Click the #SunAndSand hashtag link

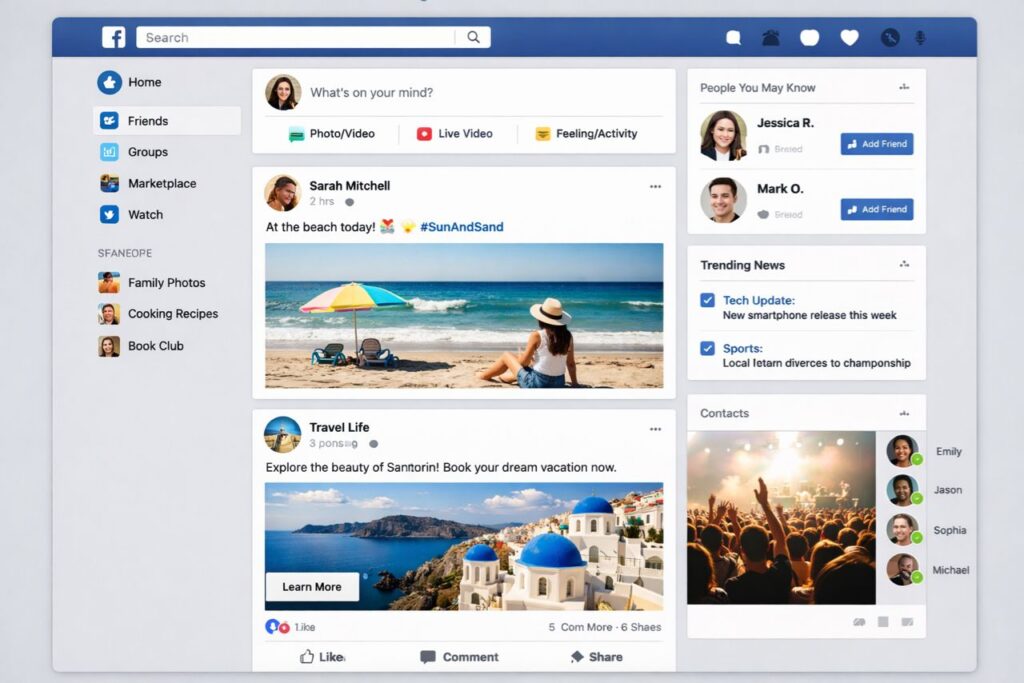[461, 227]
